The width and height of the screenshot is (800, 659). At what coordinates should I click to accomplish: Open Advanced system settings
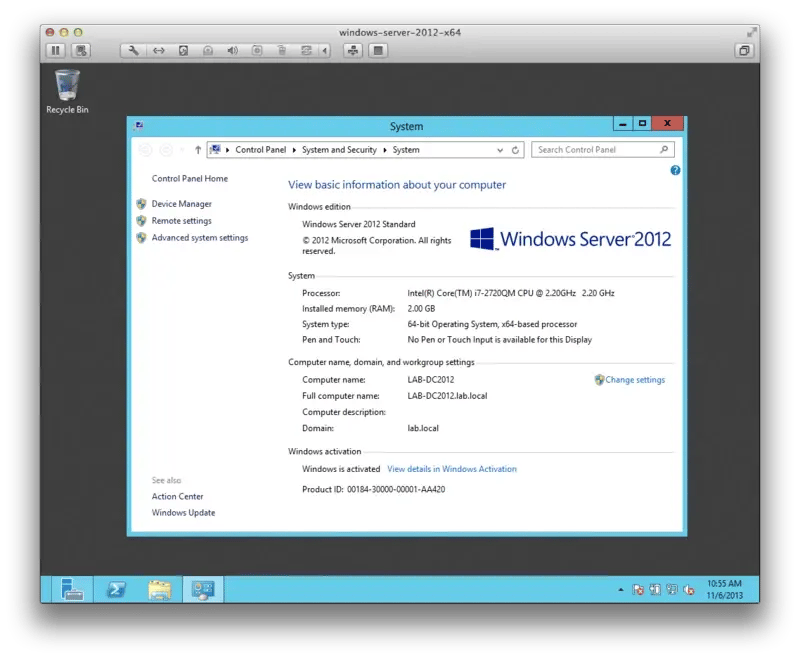coord(199,238)
